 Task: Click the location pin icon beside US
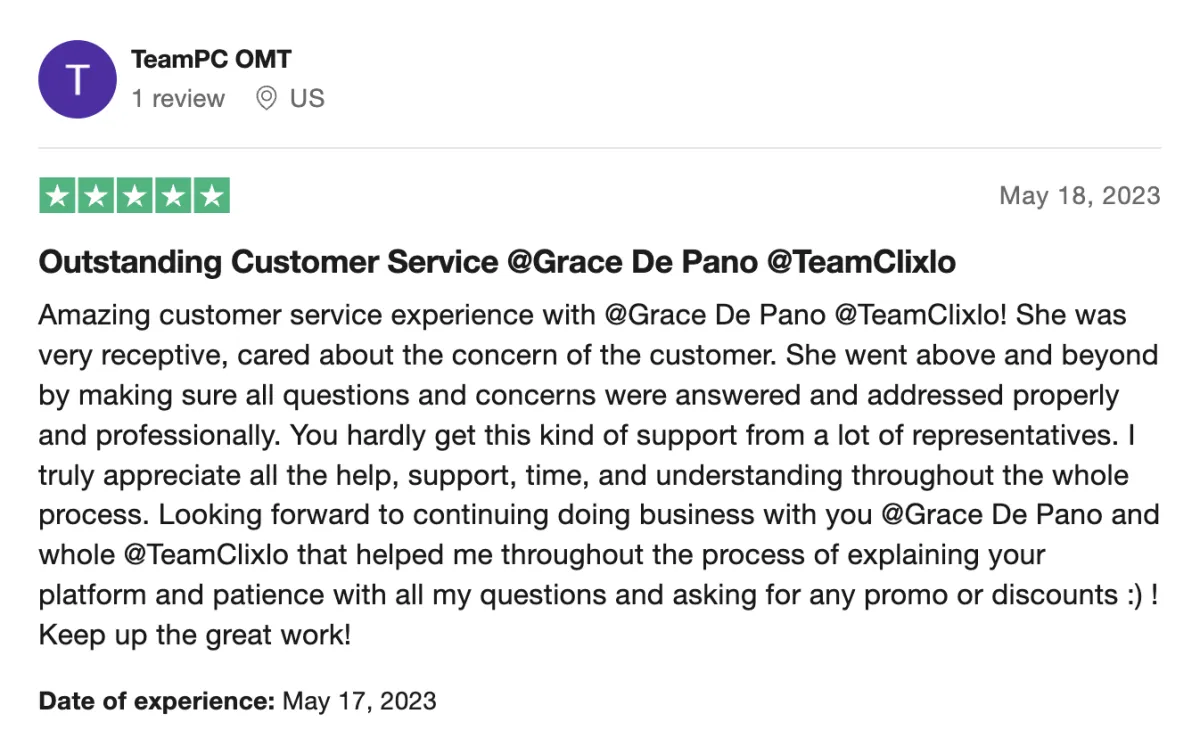coord(266,98)
